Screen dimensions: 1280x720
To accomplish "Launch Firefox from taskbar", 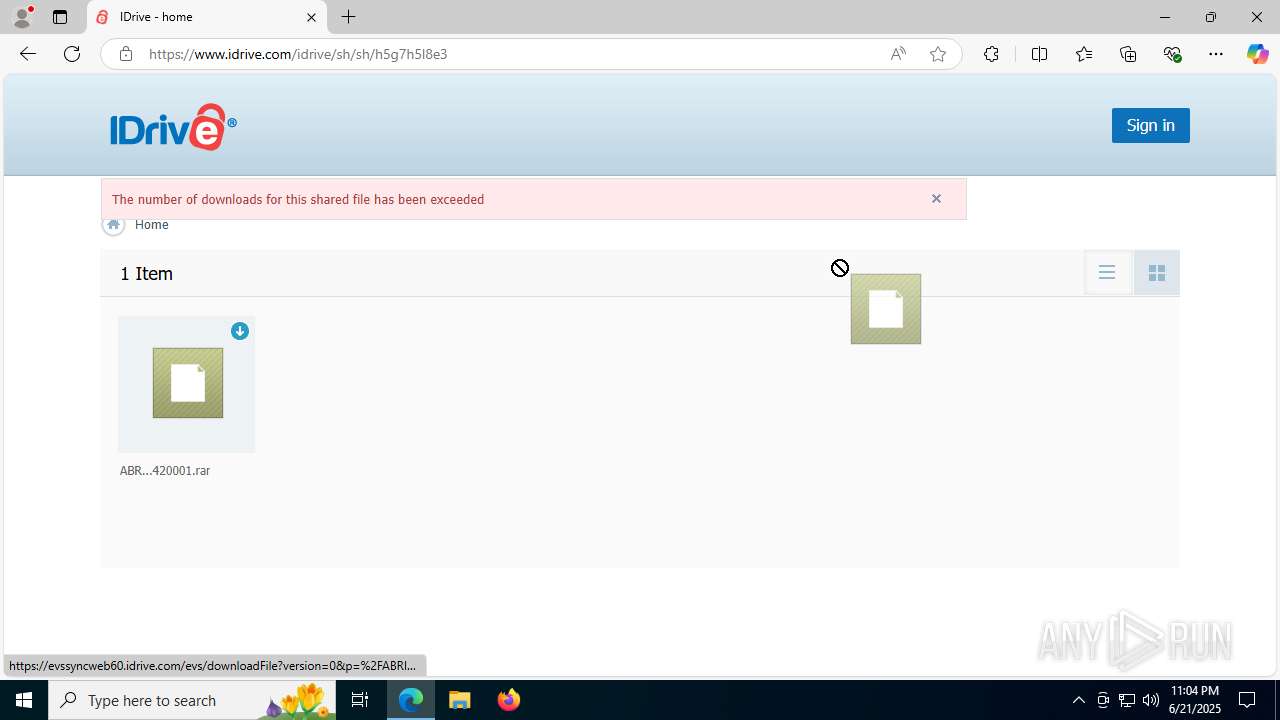I will coord(509,700).
